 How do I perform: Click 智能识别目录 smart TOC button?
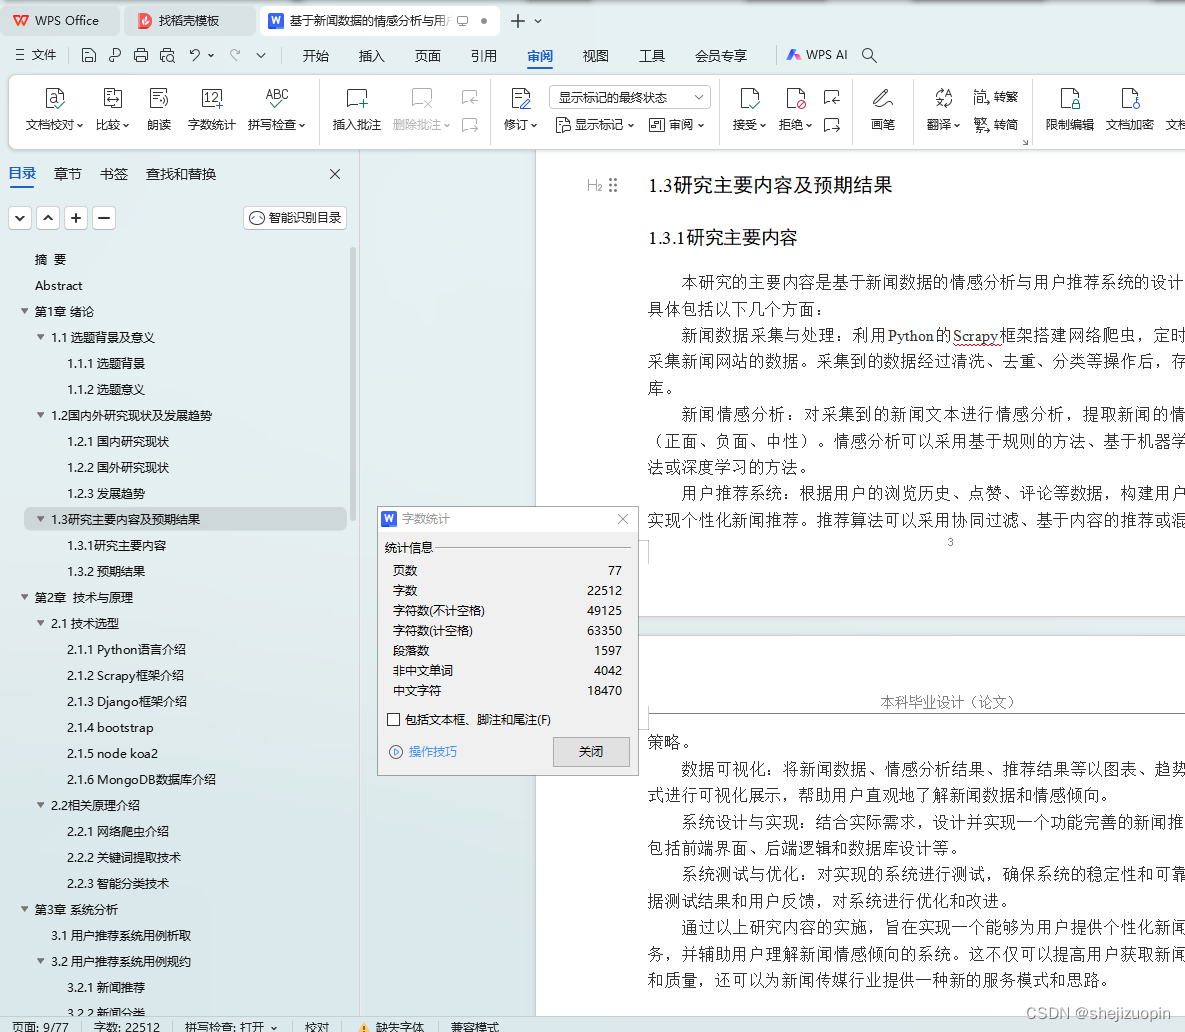[295, 218]
